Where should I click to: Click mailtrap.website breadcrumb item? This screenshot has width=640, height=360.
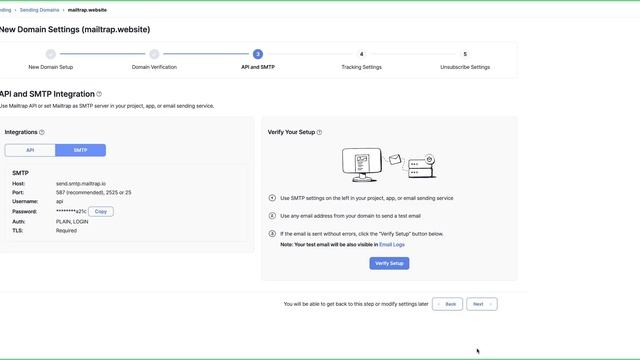87,10
